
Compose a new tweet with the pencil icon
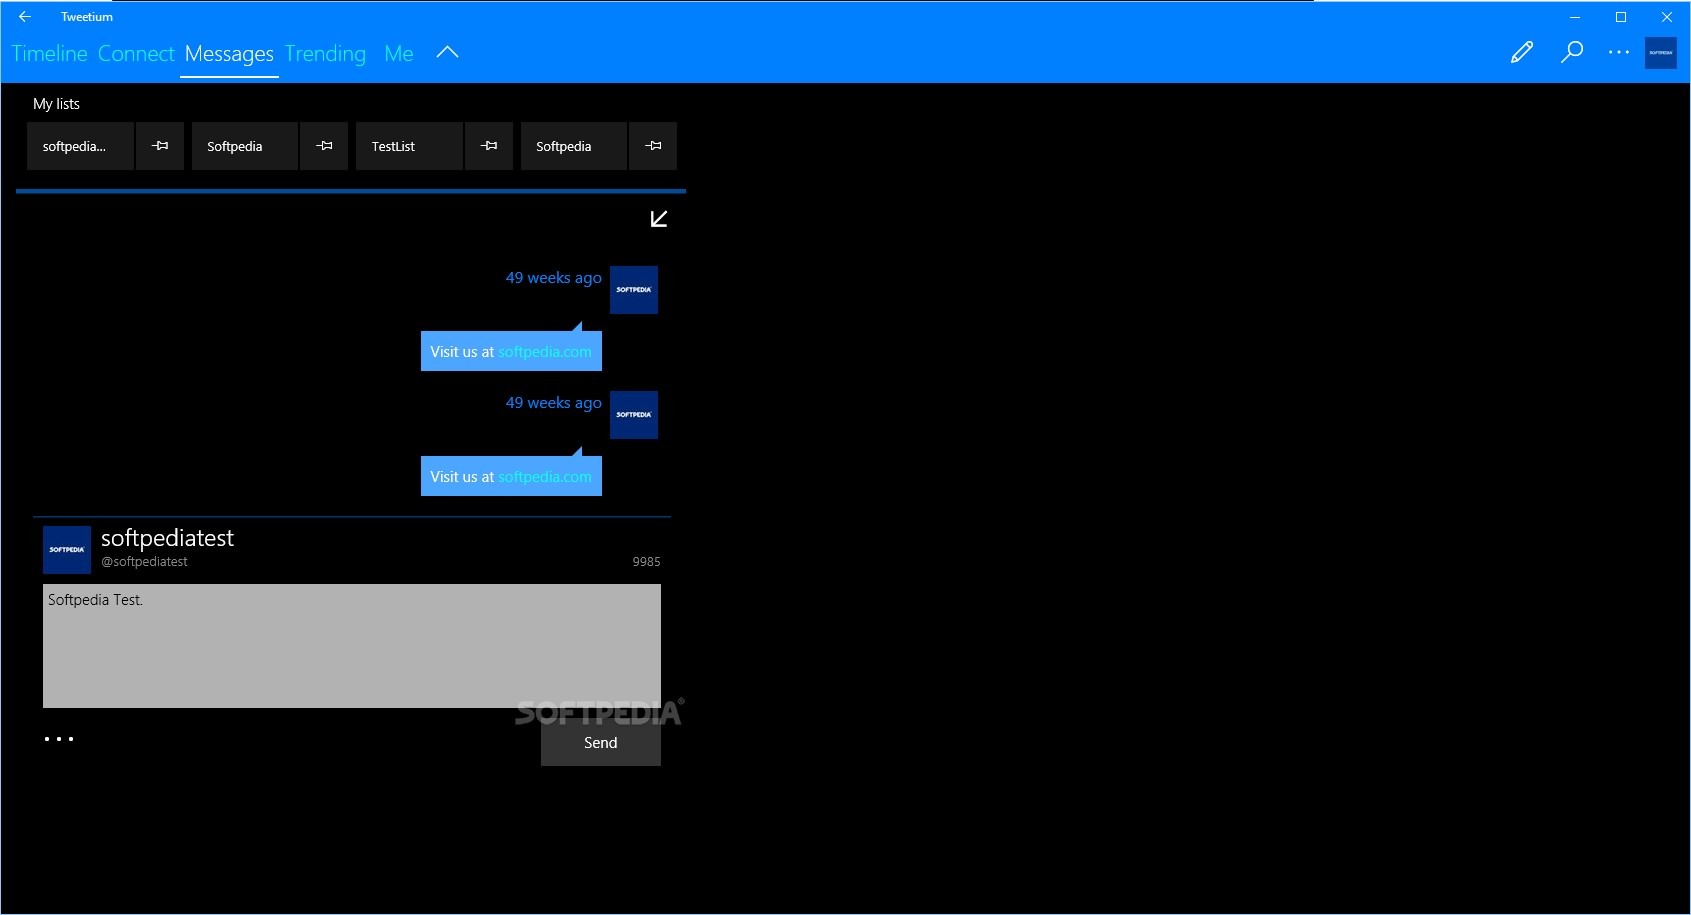[1522, 52]
